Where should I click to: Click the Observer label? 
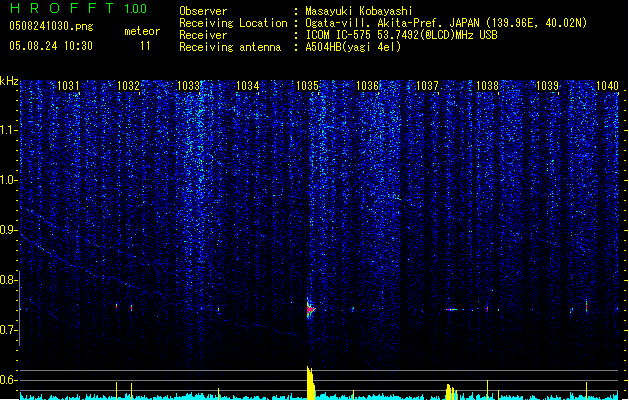[x=203, y=11]
